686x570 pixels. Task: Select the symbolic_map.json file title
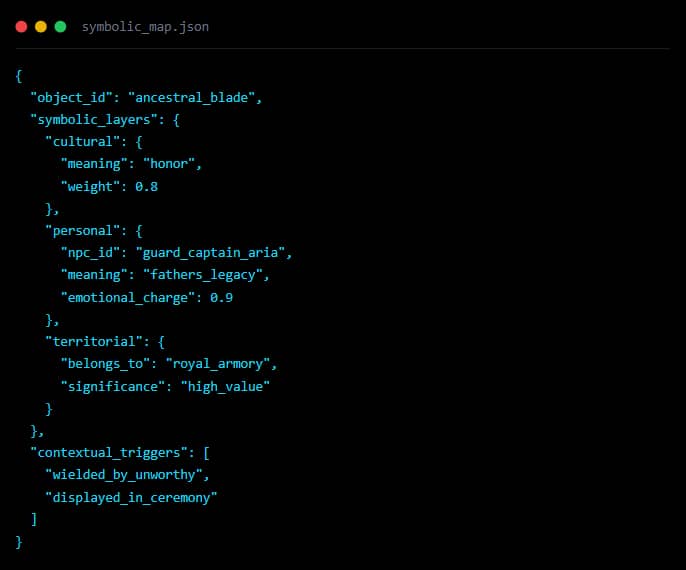(x=145, y=27)
